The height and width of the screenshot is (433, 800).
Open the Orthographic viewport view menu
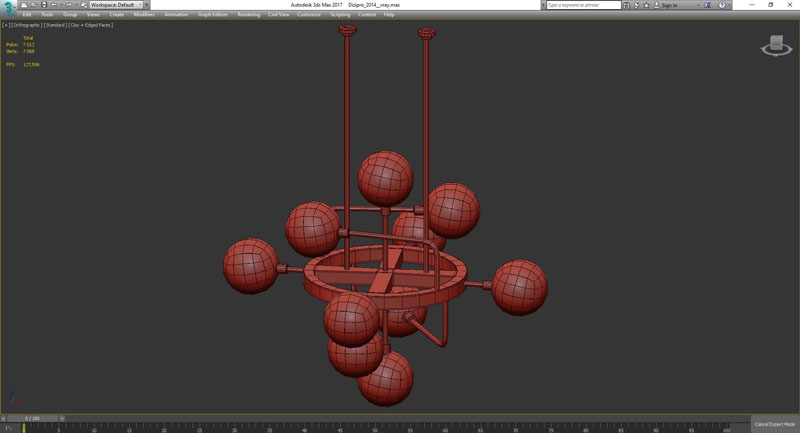click(27, 25)
